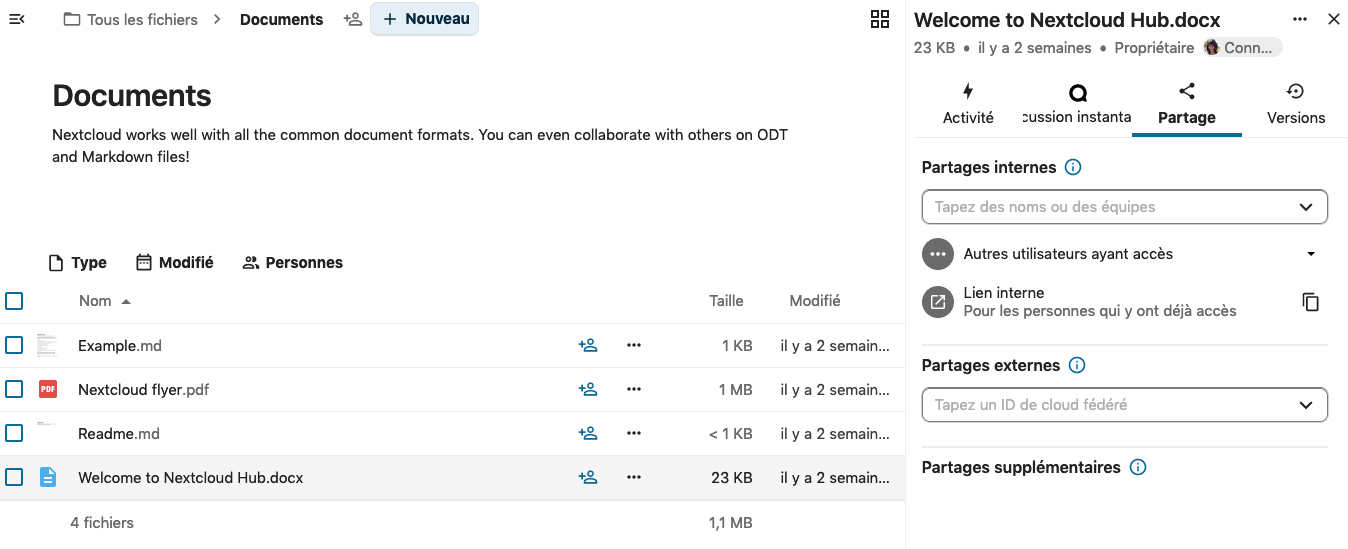Tick the Readme.md file checkbox

click(14, 434)
